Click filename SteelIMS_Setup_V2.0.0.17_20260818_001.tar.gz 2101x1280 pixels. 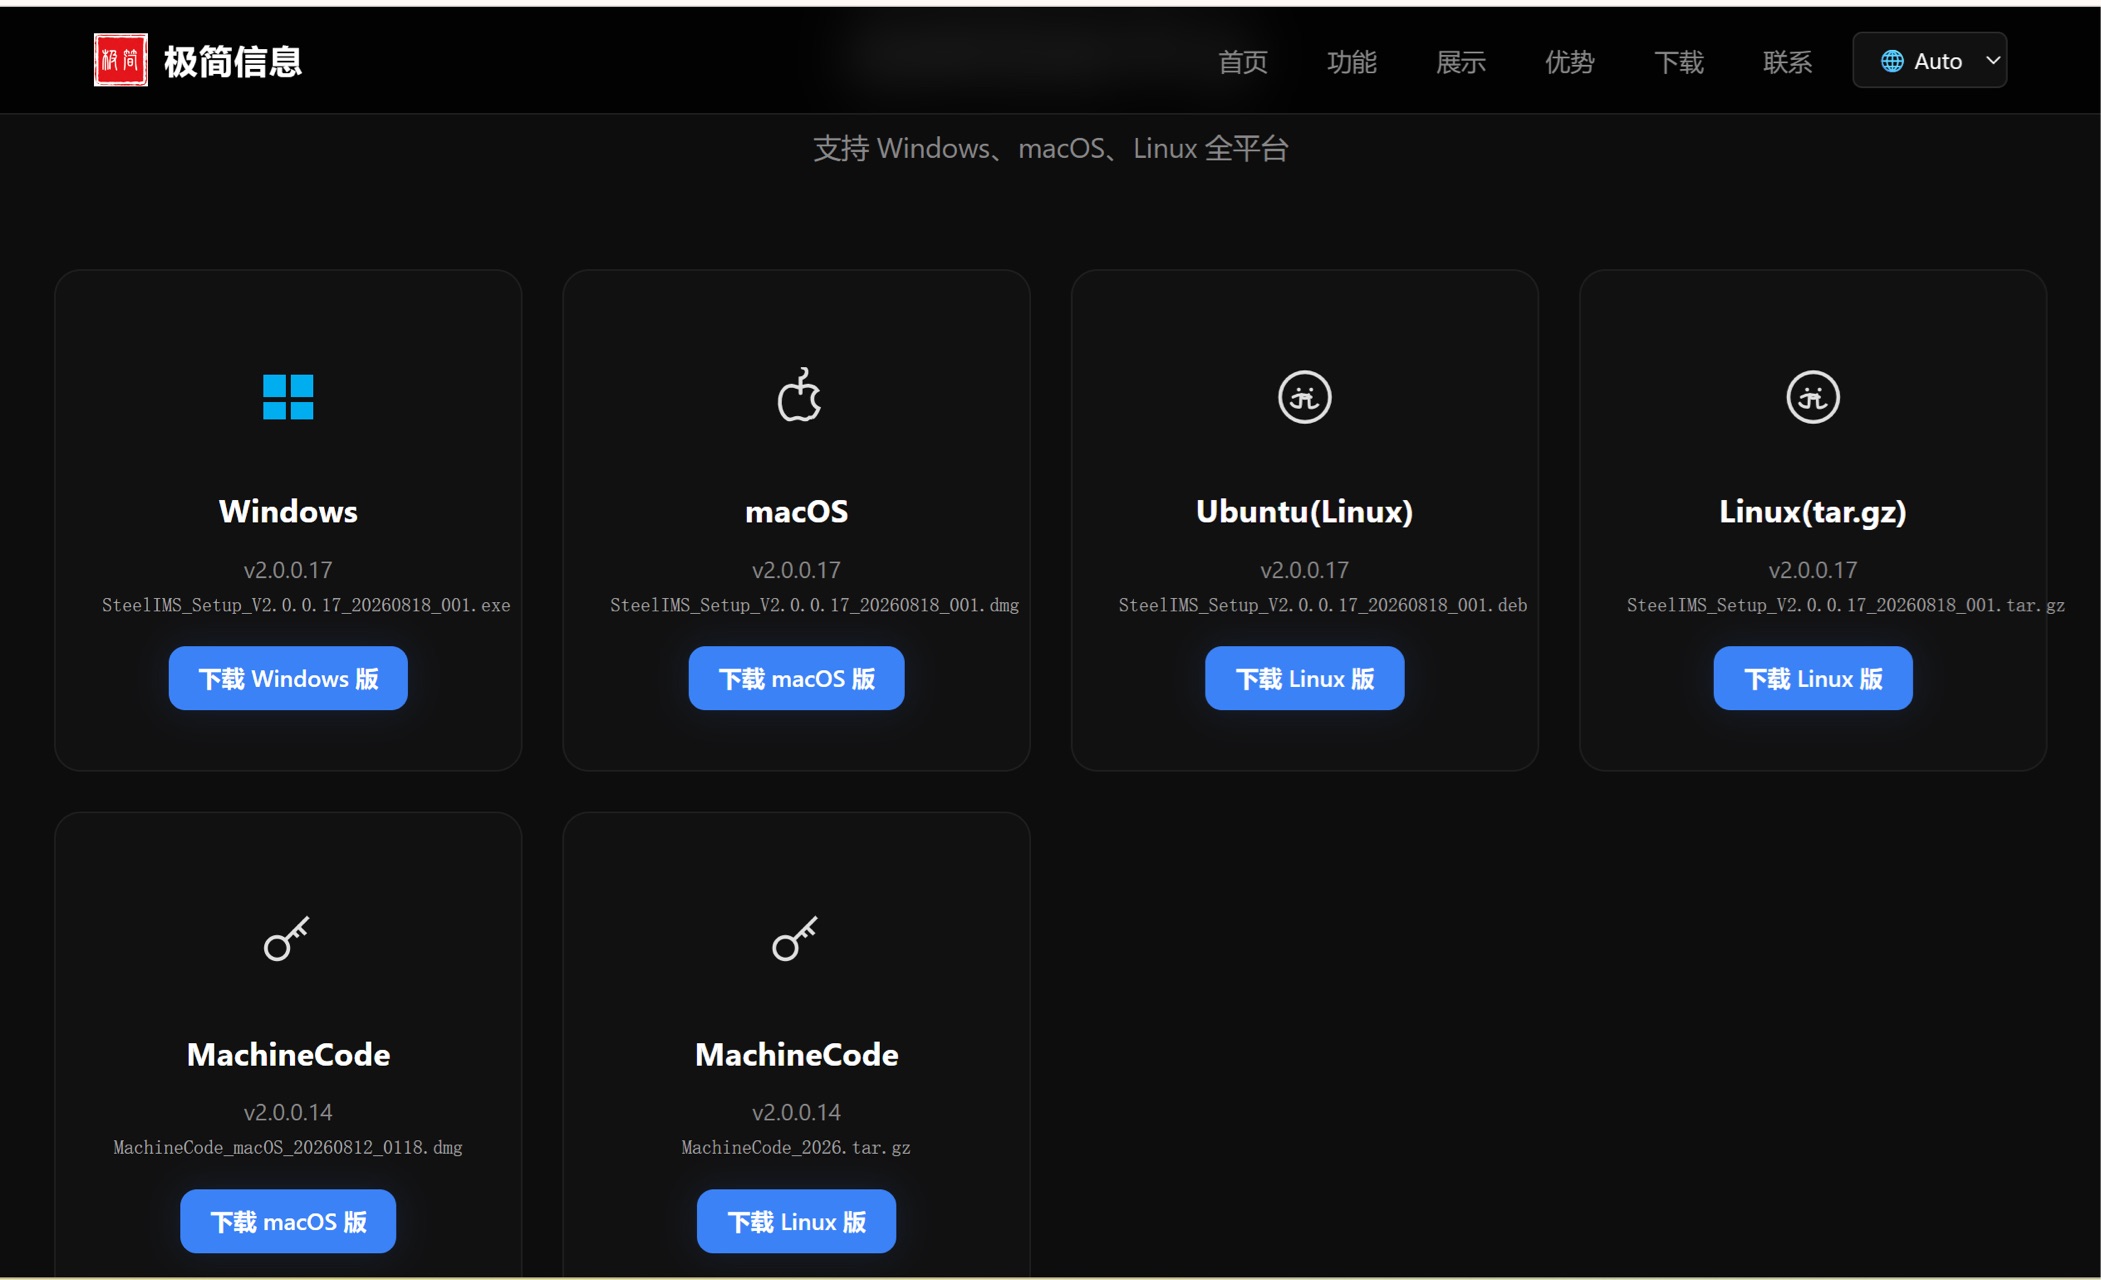coord(1845,605)
